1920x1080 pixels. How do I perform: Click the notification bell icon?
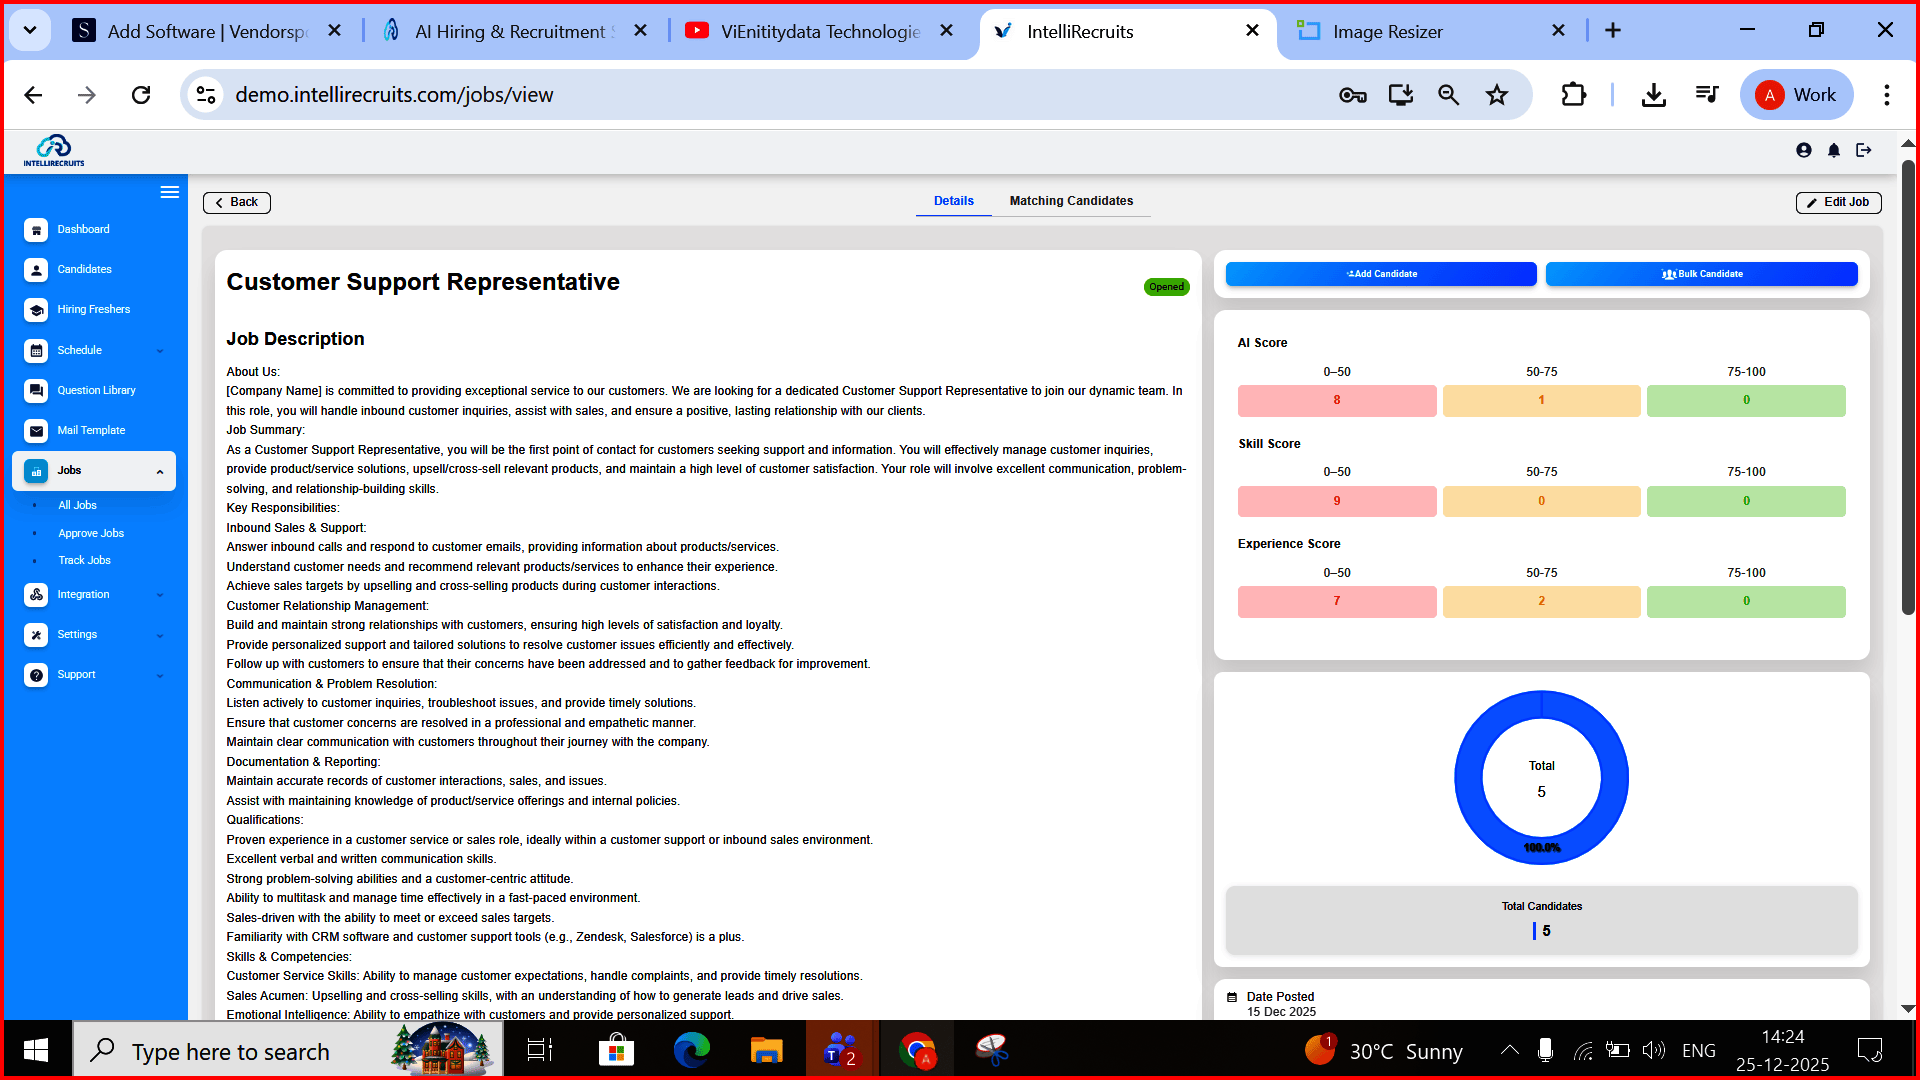(1833, 150)
